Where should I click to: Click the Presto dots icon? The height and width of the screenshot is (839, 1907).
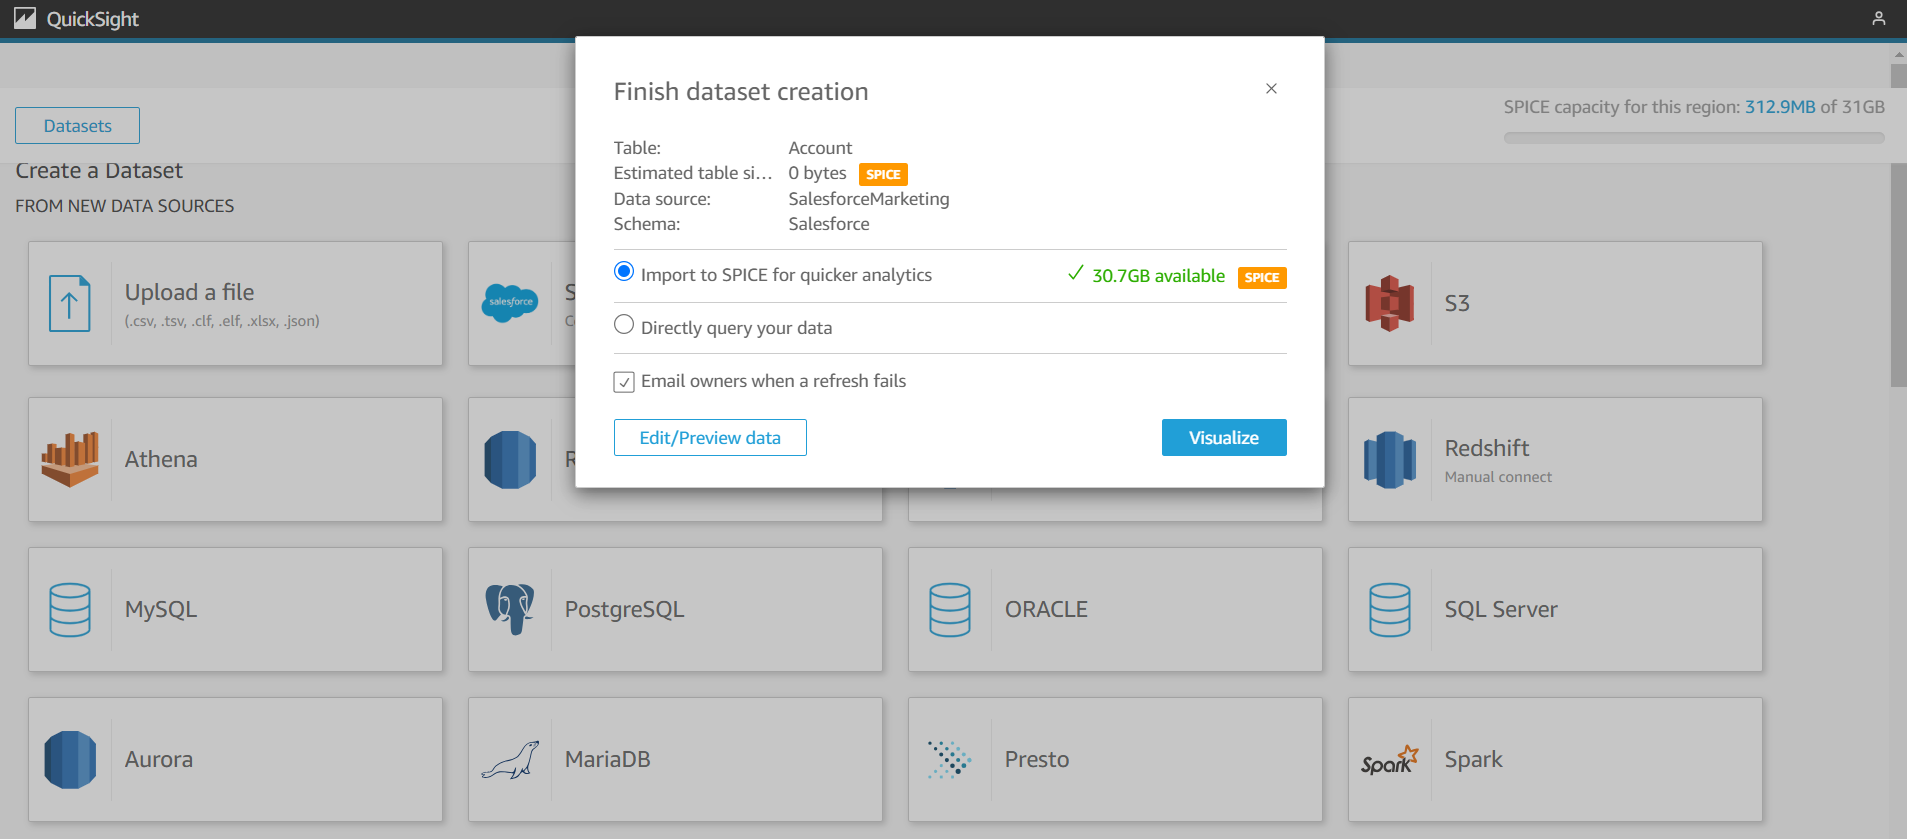coord(949,760)
